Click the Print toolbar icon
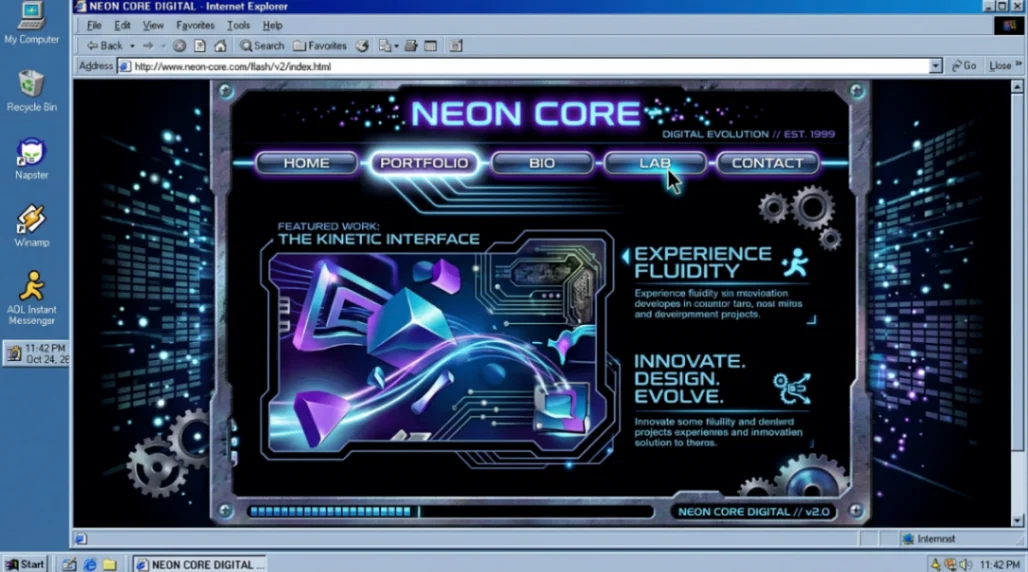1028x572 pixels. click(x=411, y=46)
